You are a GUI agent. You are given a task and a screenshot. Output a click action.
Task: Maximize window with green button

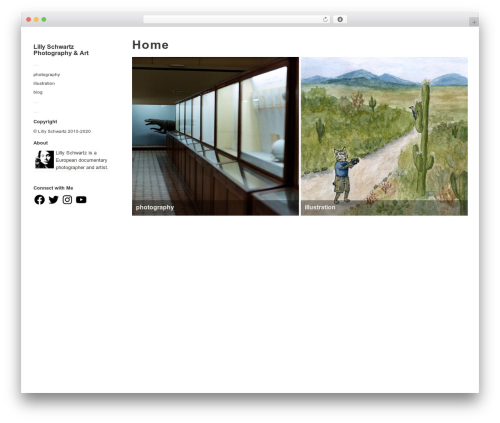pos(44,19)
